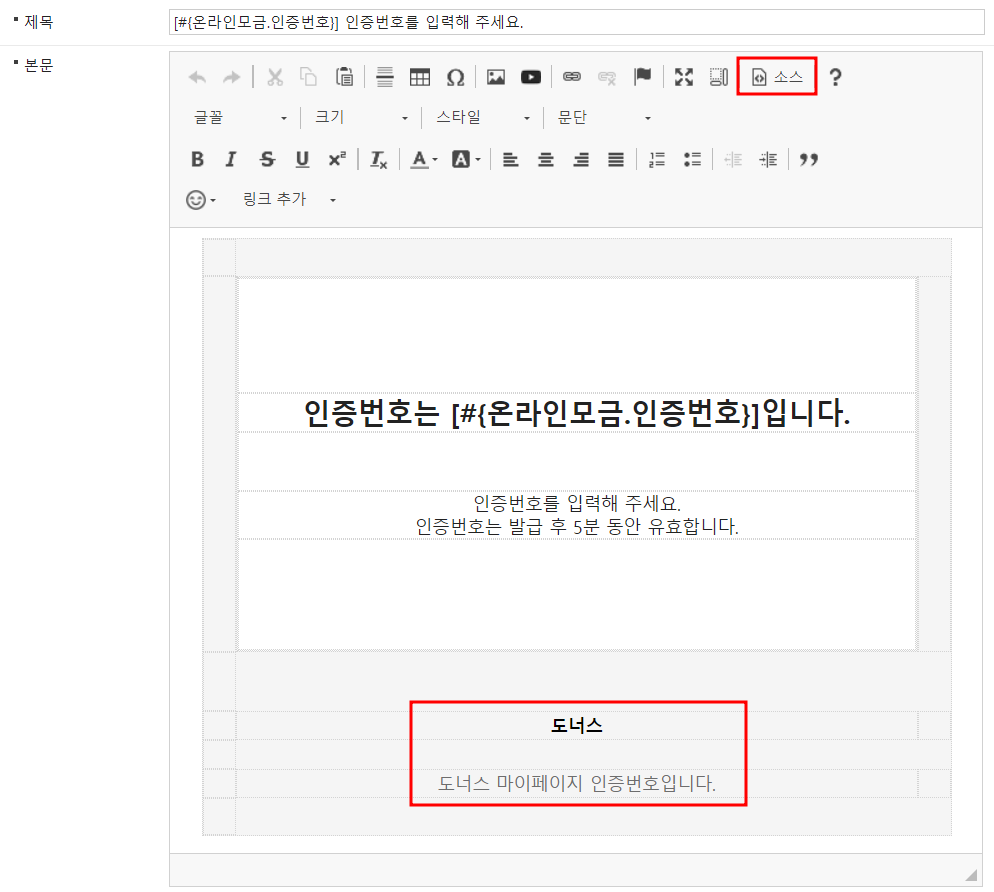Open the special character (Ω) tool
The image size is (994, 892).
coord(455,77)
